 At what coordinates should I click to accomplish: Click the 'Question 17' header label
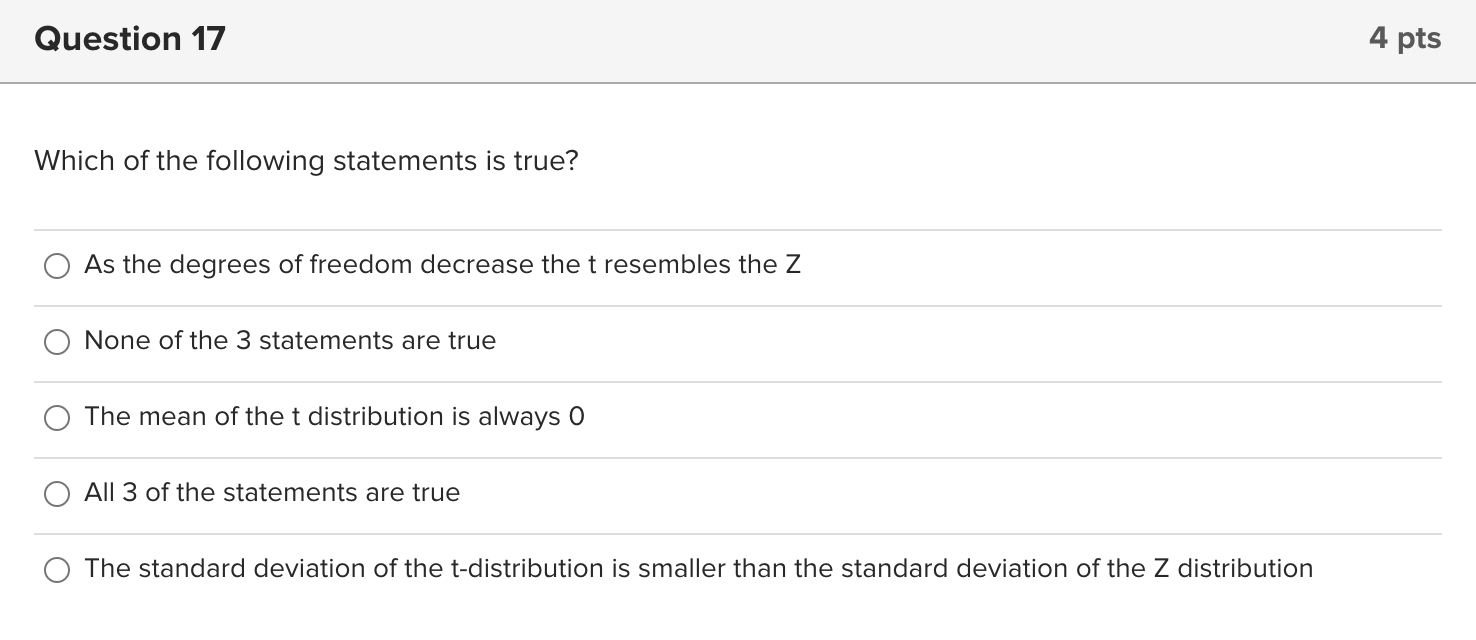[128, 38]
